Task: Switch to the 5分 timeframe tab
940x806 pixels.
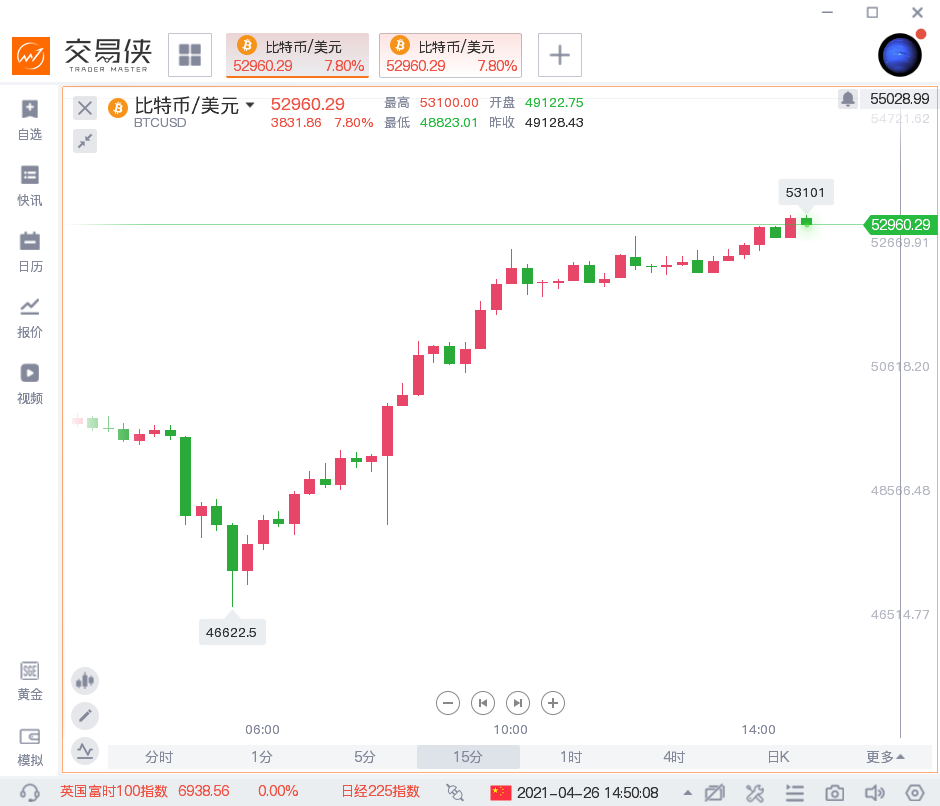Action: click(365, 757)
